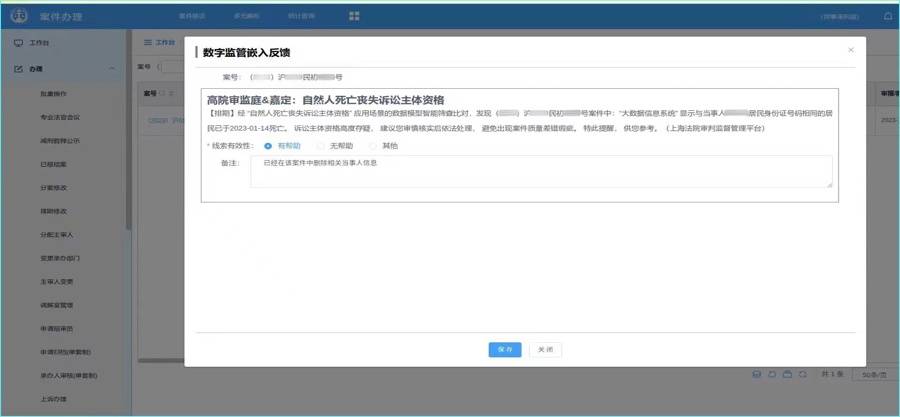Image resolution: width=900 pixels, height=417 pixels.
Task: Click the grid apps icon in header
Action: click(x=354, y=16)
